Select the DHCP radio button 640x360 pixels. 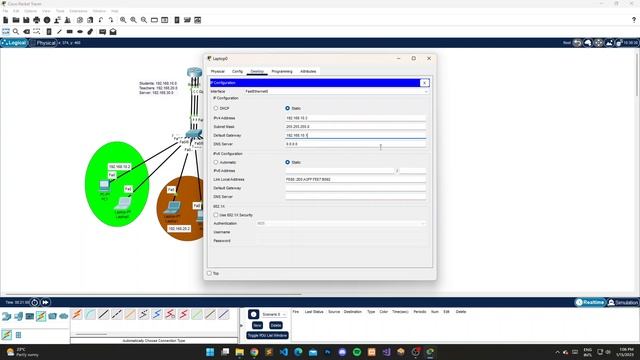[216, 108]
